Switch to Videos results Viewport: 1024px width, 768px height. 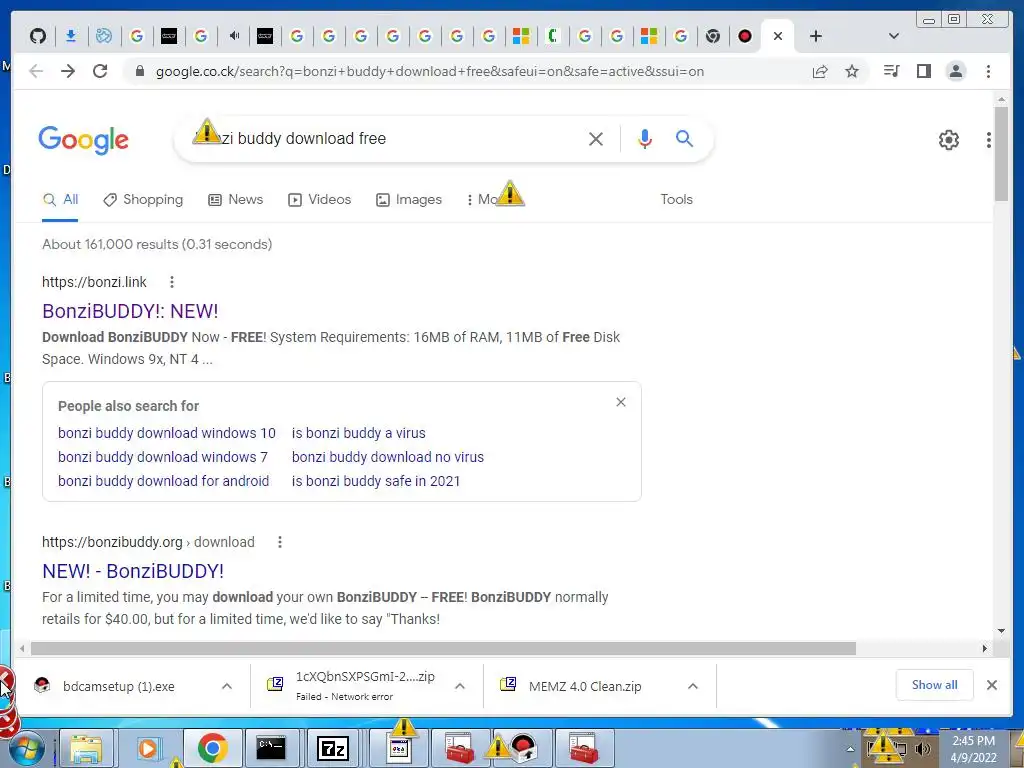[319, 199]
